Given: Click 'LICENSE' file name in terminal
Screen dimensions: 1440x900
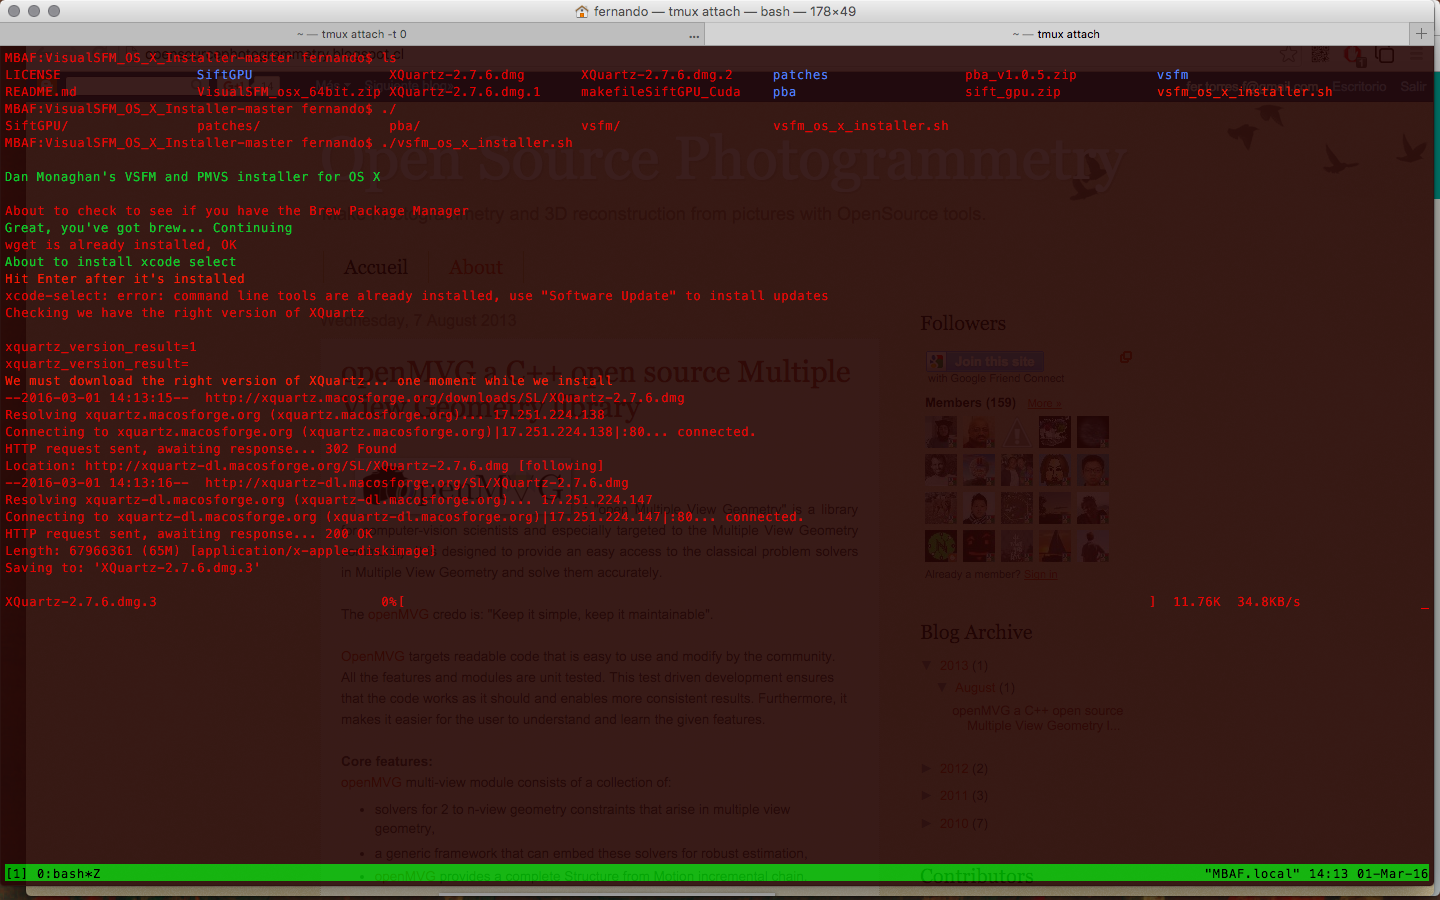Looking at the screenshot, I should click(33, 75).
